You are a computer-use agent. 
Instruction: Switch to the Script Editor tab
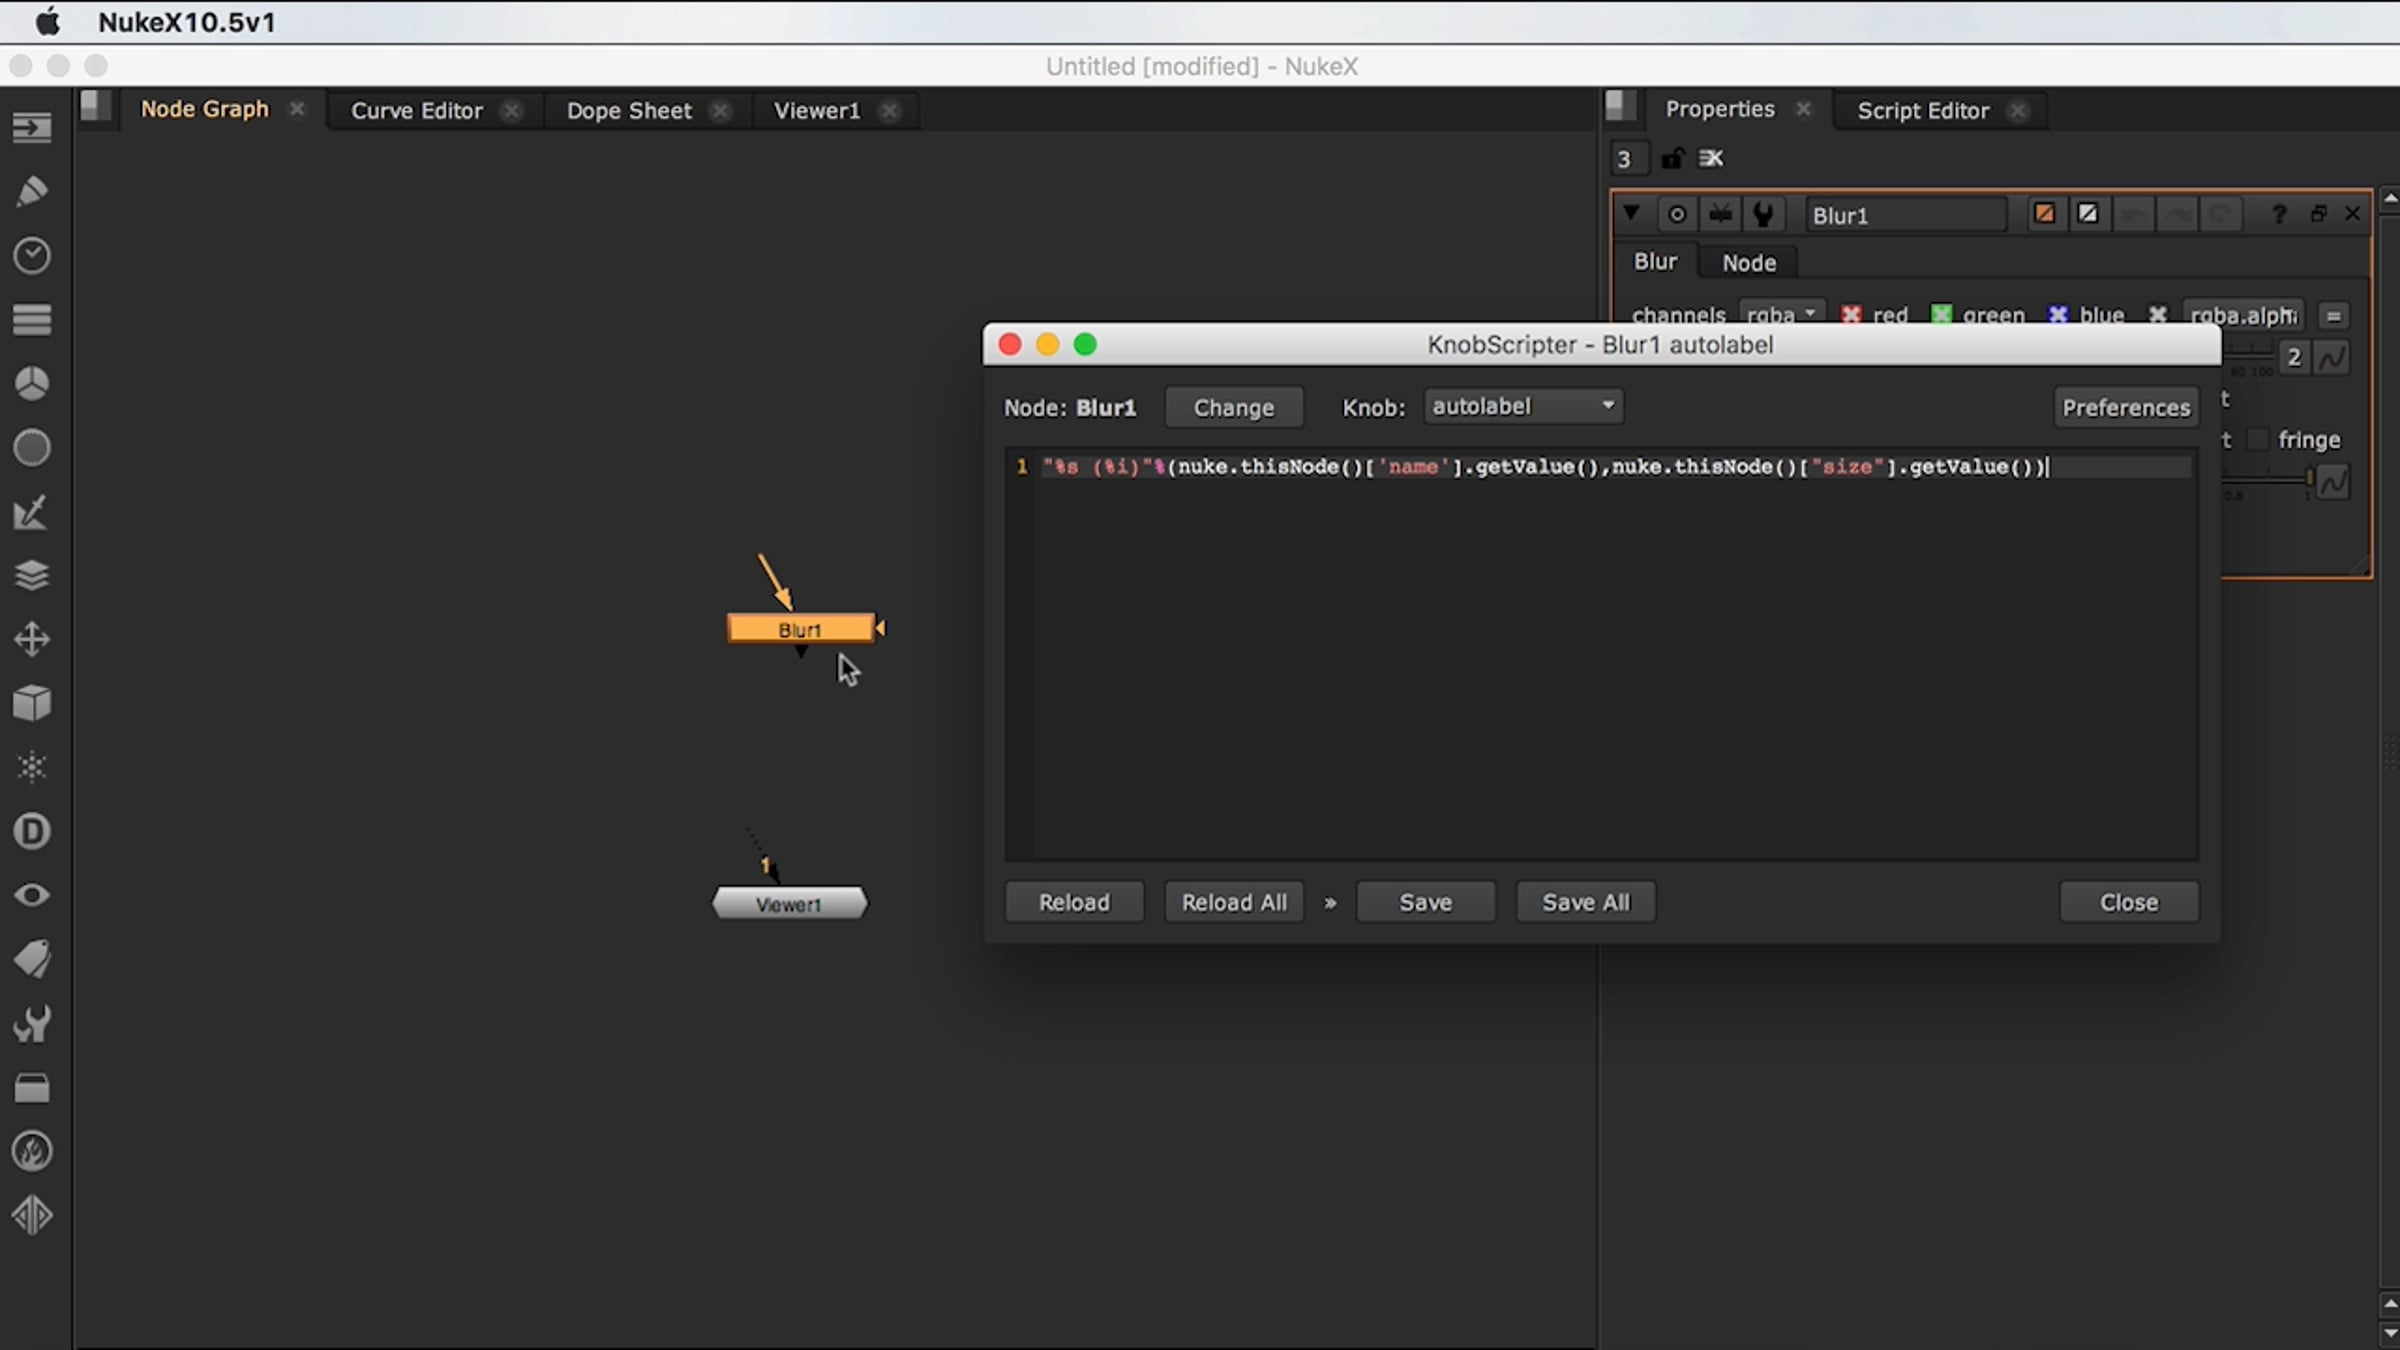pos(1923,110)
